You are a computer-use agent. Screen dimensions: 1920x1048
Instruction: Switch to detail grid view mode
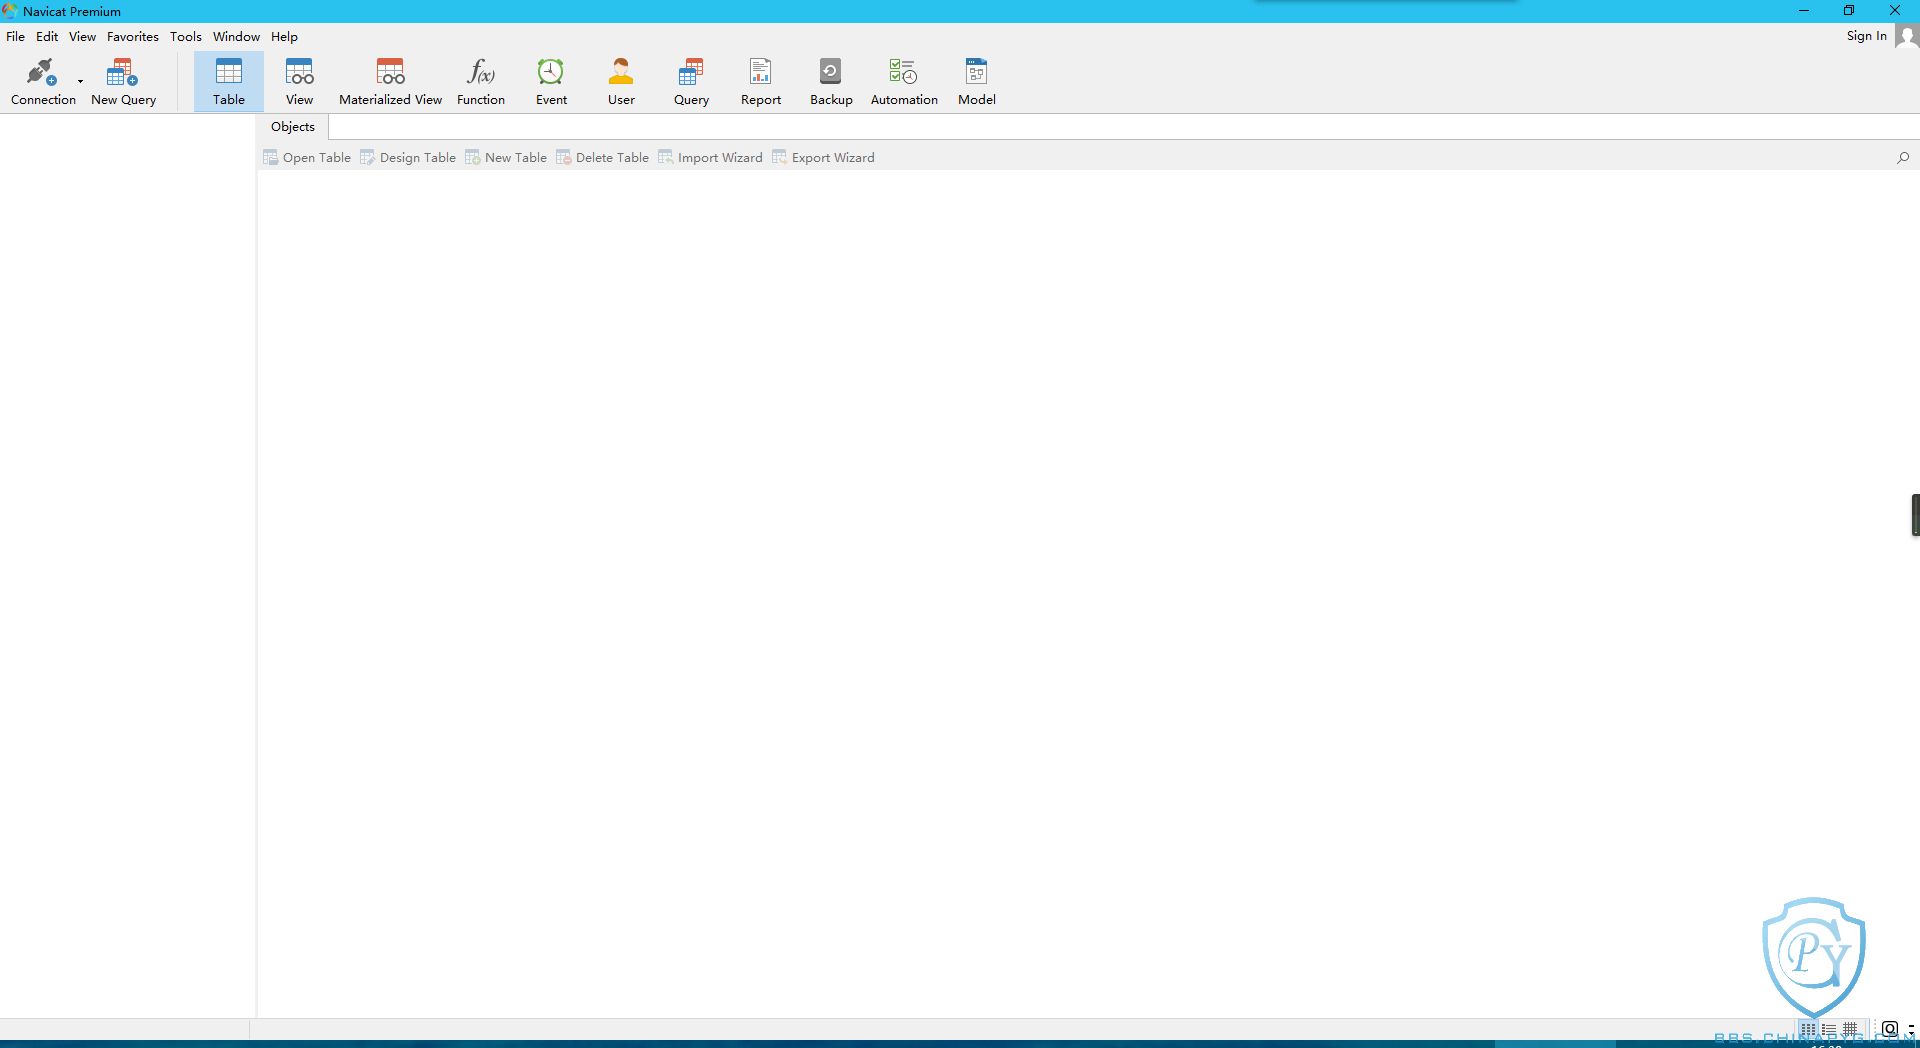click(1850, 1028)
